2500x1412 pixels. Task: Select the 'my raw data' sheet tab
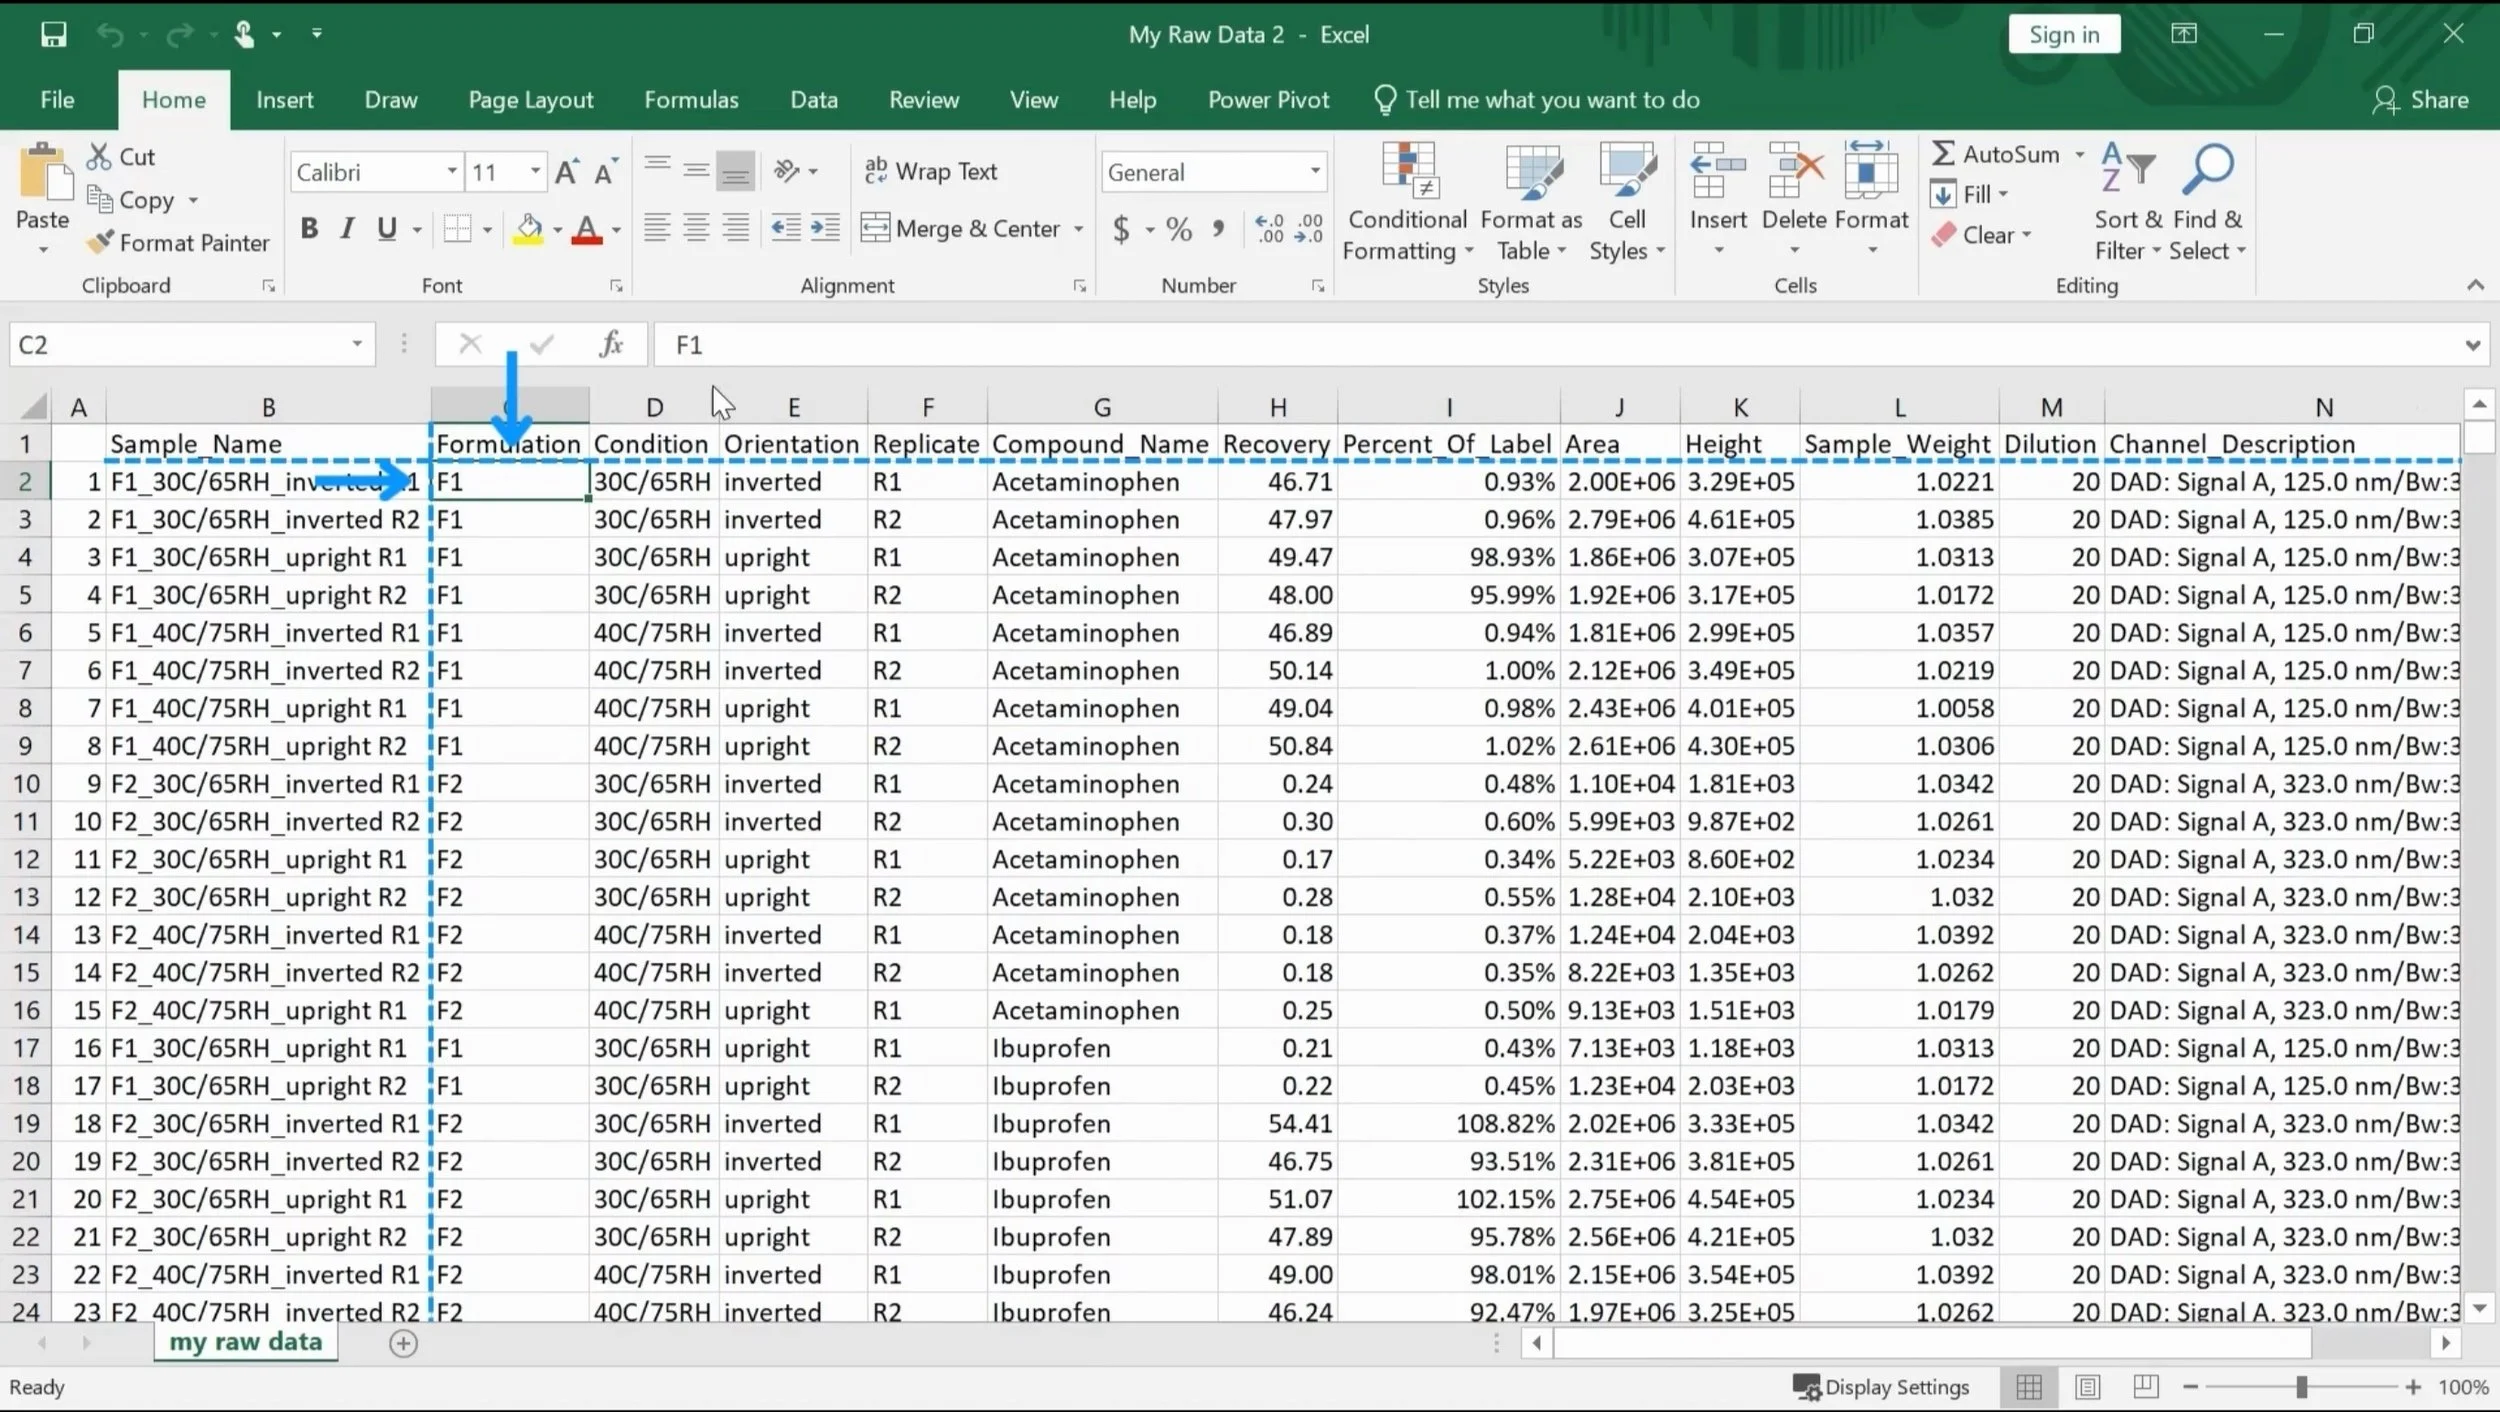[x=246, y=1342]
